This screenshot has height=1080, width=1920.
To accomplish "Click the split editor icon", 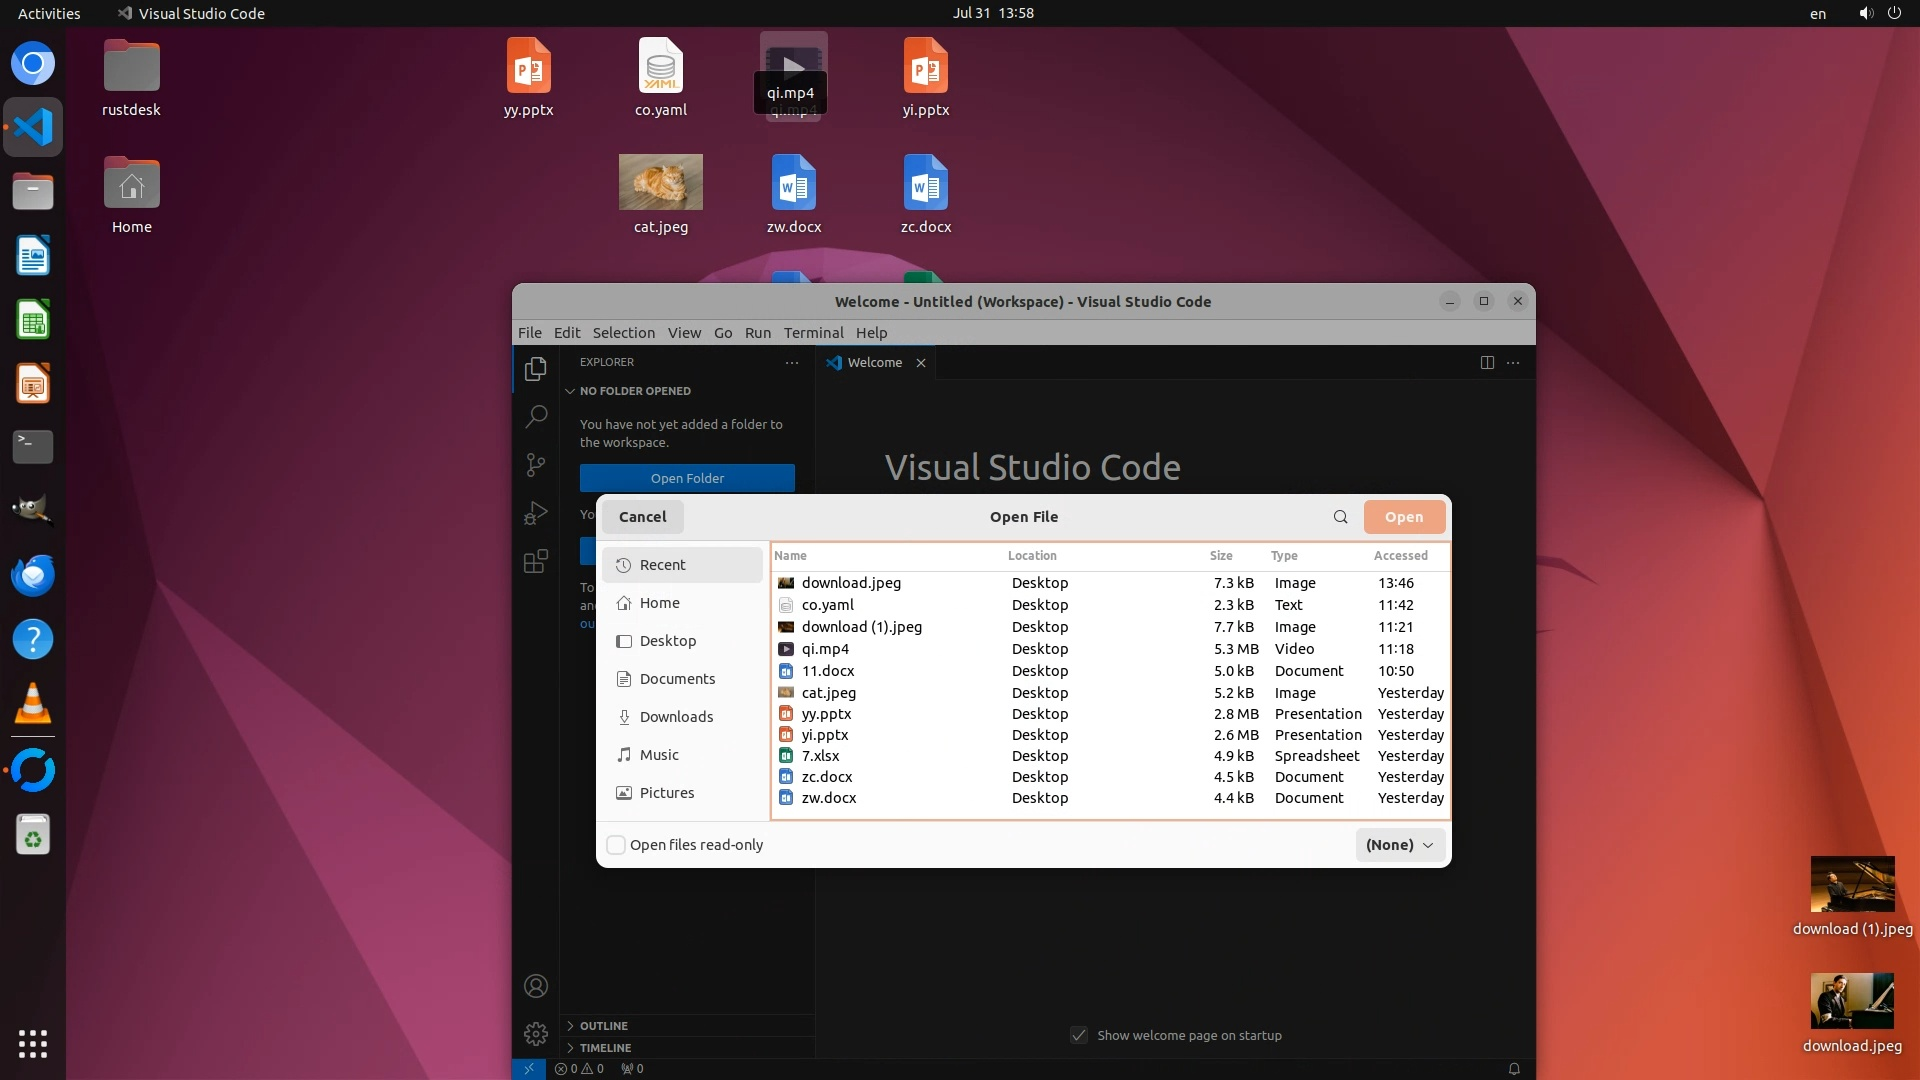I will point(1487,362).
